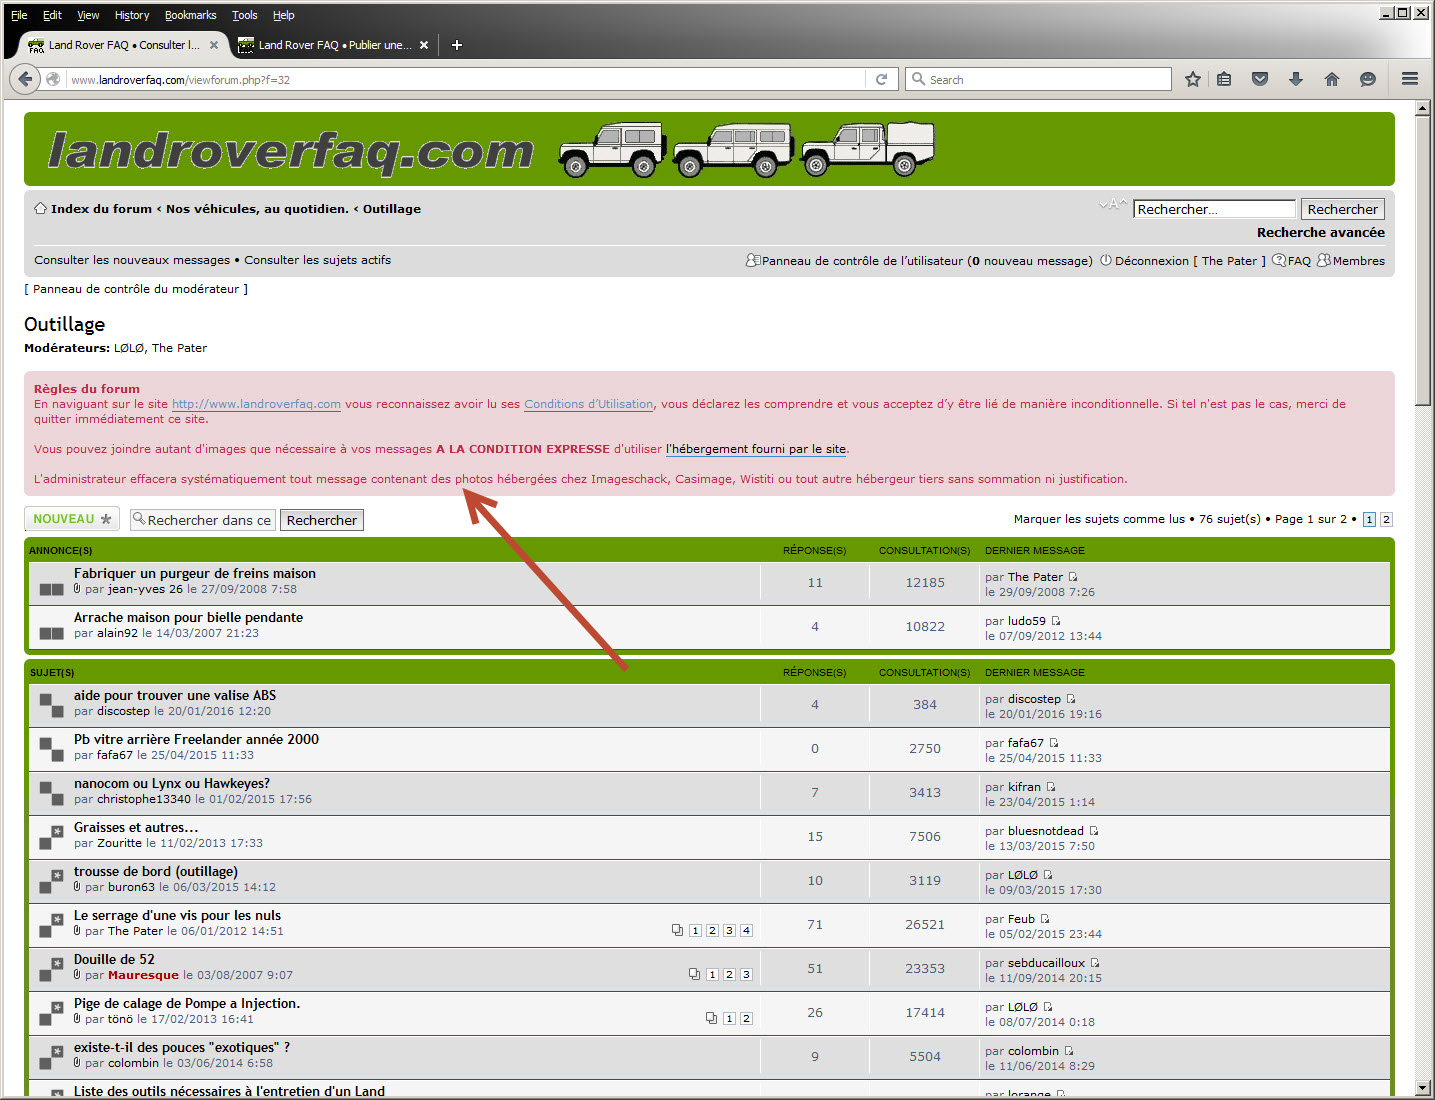Change font size icon near search
The height and width of the screenshot is (1100, 1435).
click(1112, 205)
